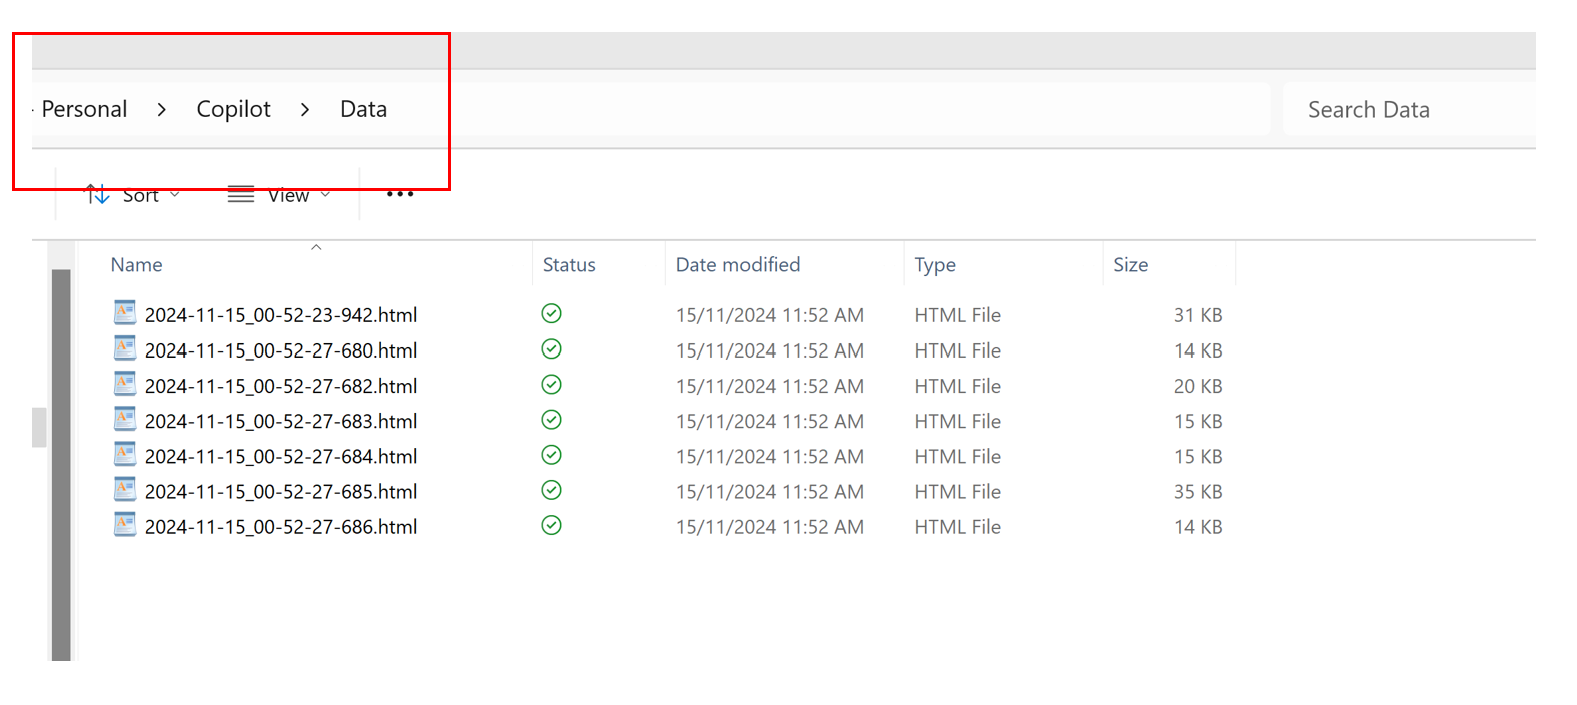The image size is (1577, 705).
Task: Click the 2024-11-15_00-52-27-680.html file icon
Action: click(124, 349)
